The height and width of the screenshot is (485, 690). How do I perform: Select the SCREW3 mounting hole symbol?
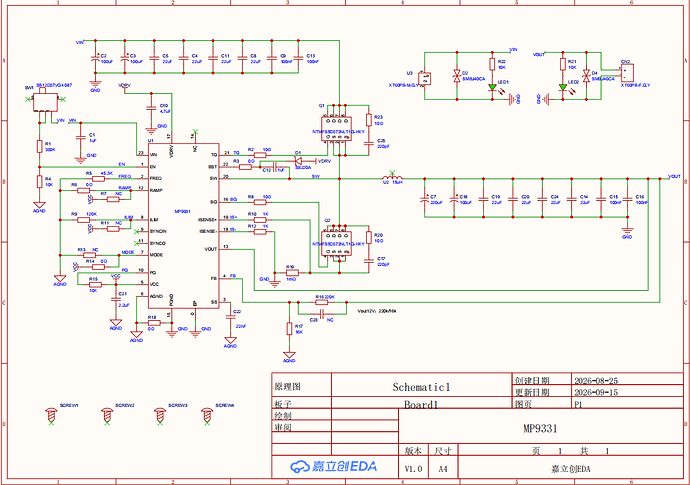tap(160, 415)
